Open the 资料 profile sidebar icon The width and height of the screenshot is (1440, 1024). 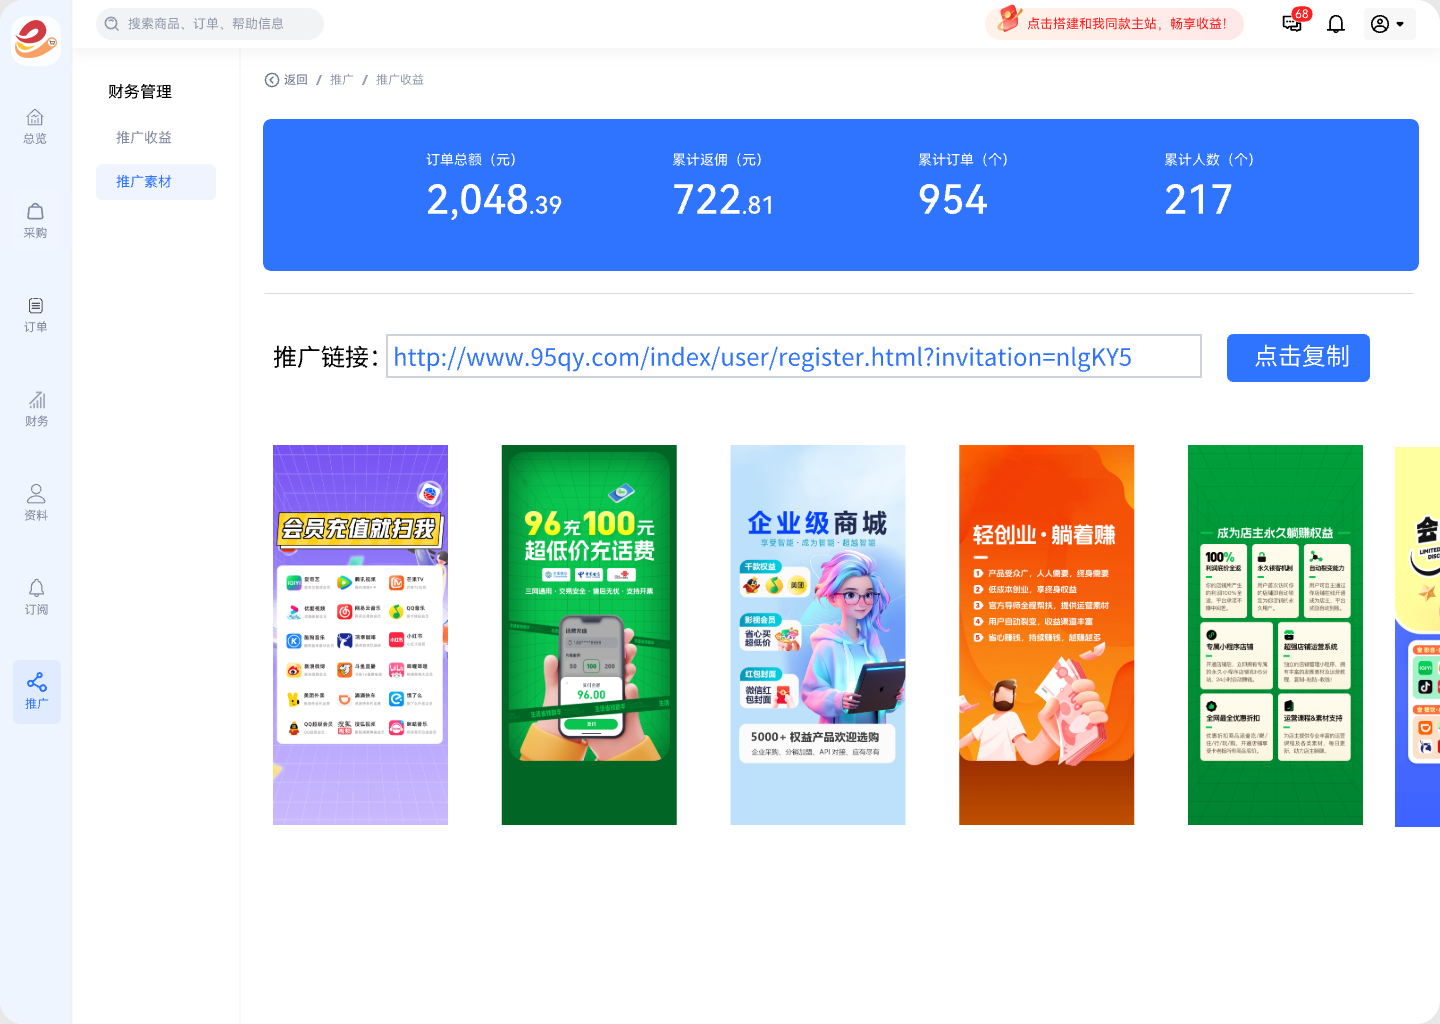click(x=36, y=502)
